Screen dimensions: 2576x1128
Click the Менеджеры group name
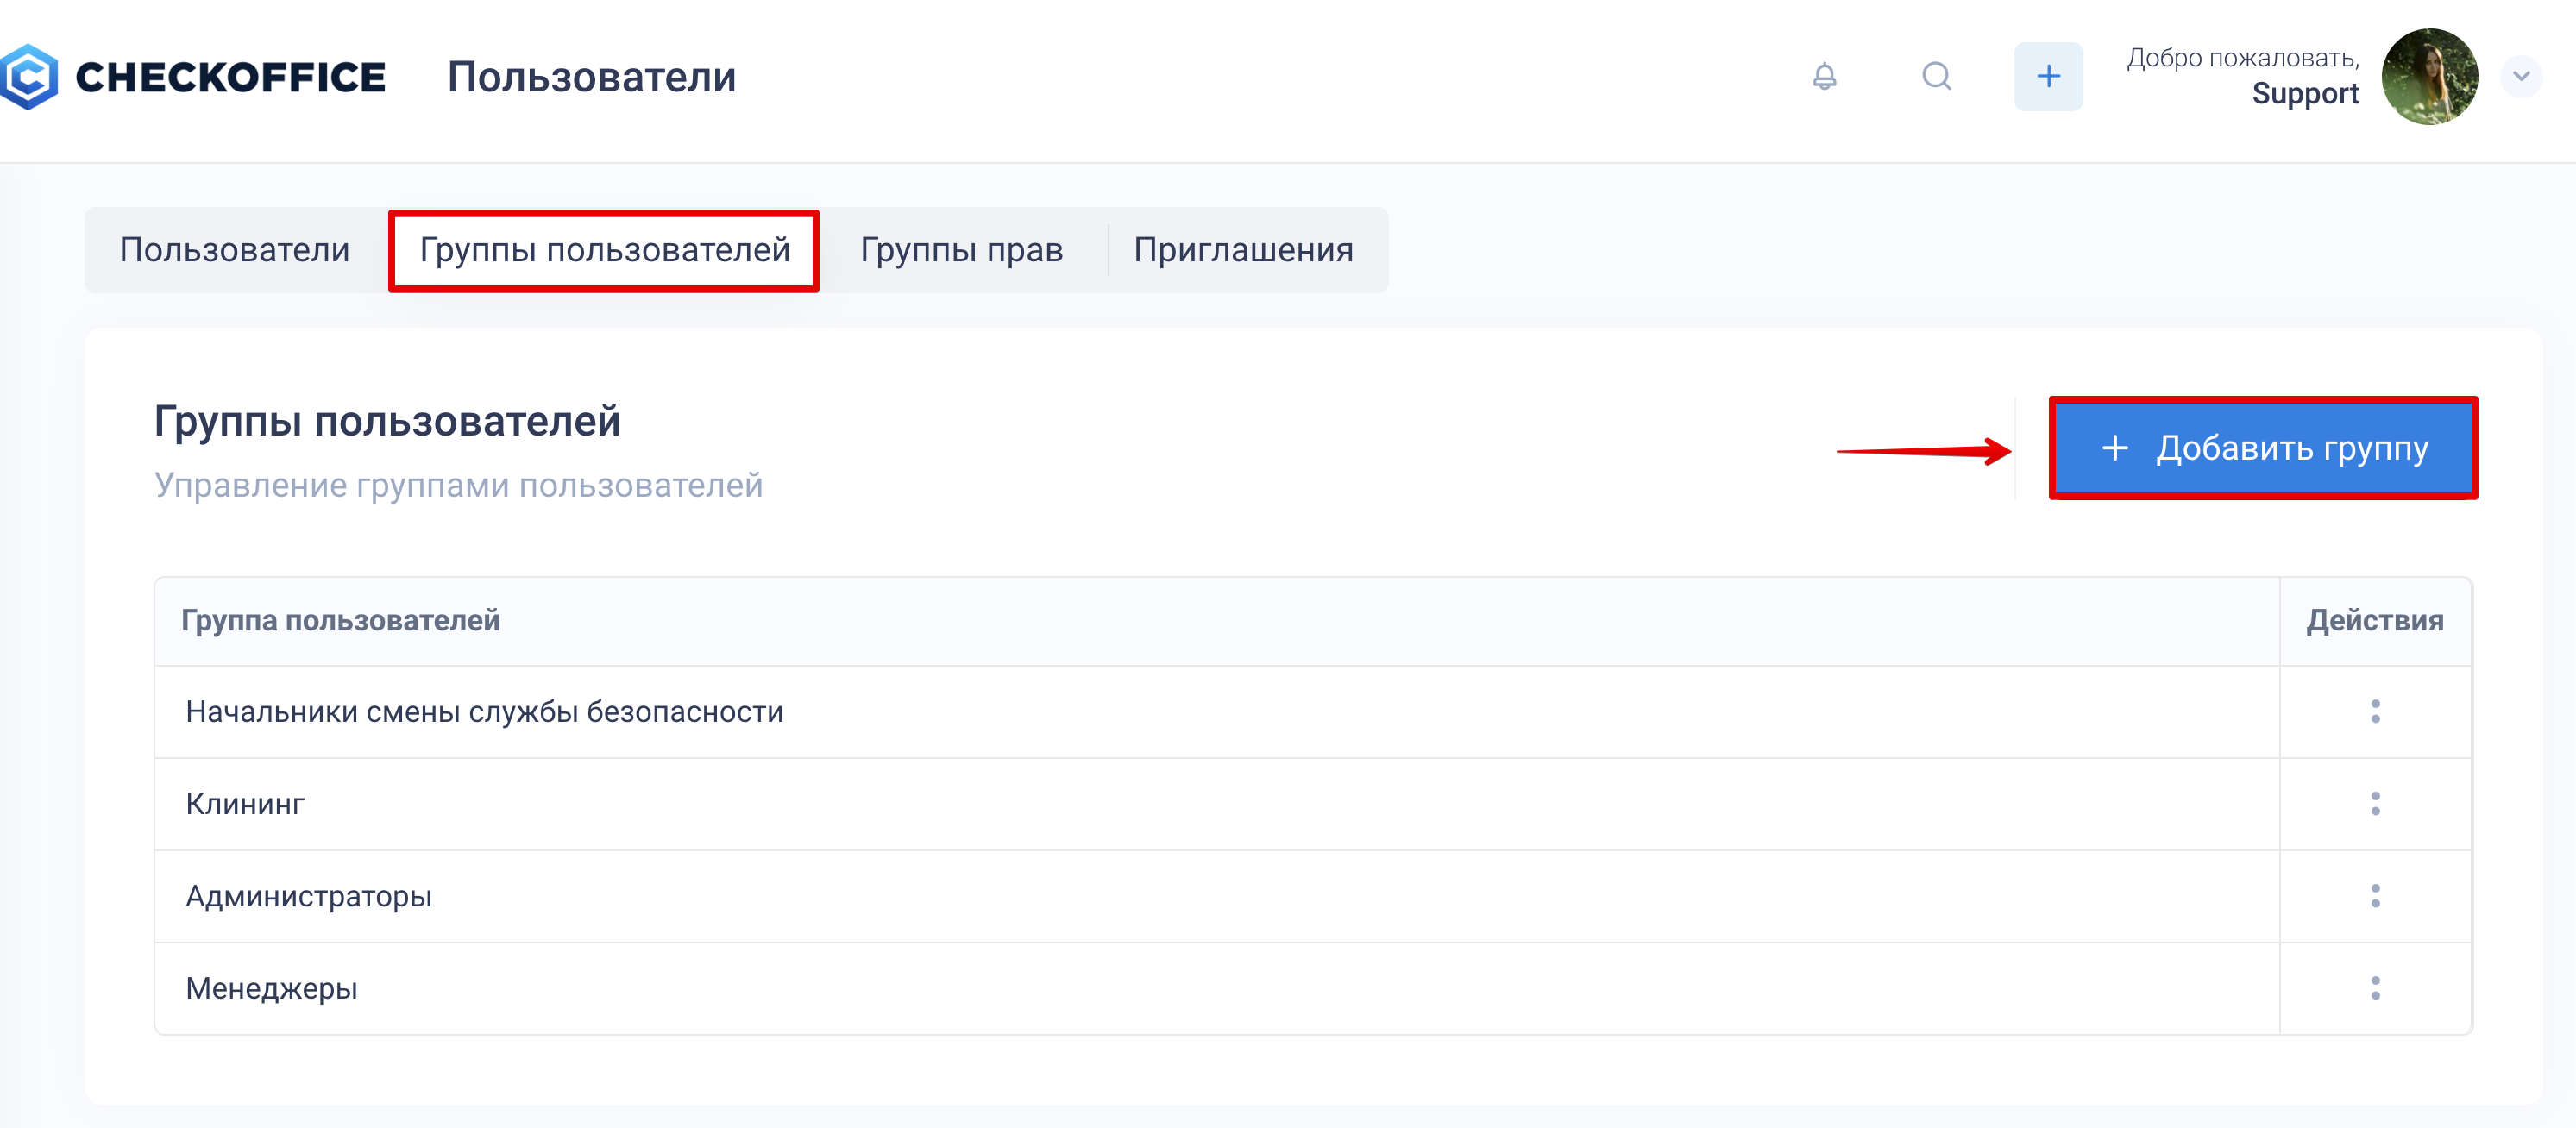[x=272, y=988]
